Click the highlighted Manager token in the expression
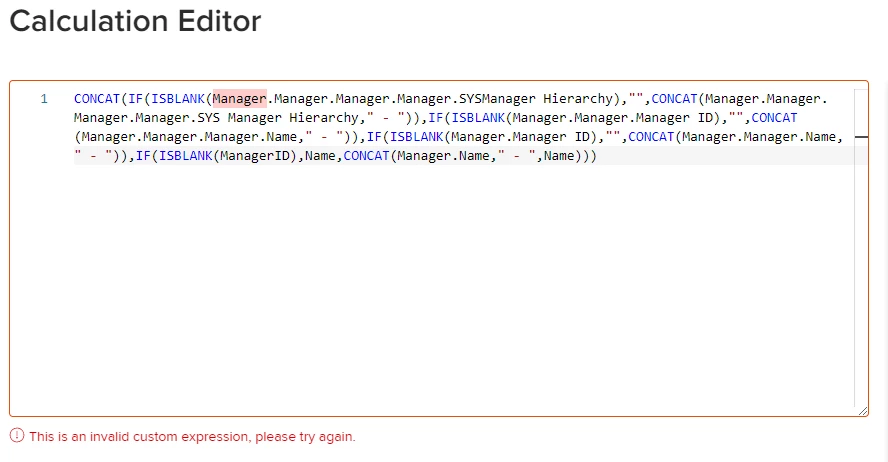Viewport: 888px width, 462px height. [x=240, y=99]
